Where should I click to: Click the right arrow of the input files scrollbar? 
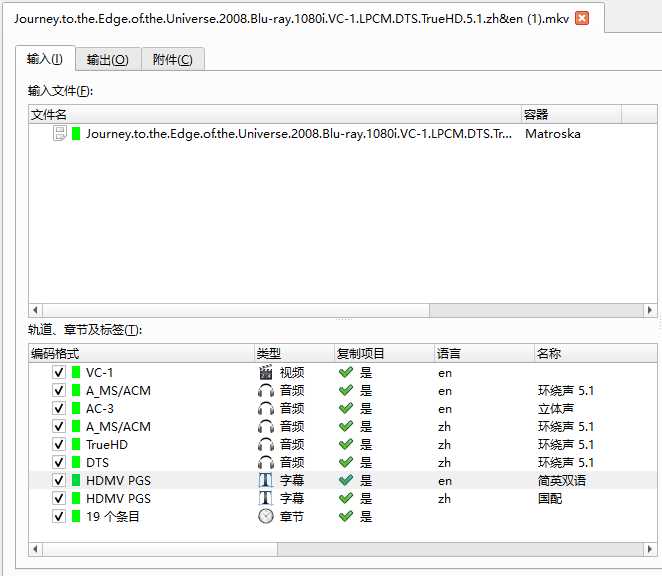(x=650, y=310)
